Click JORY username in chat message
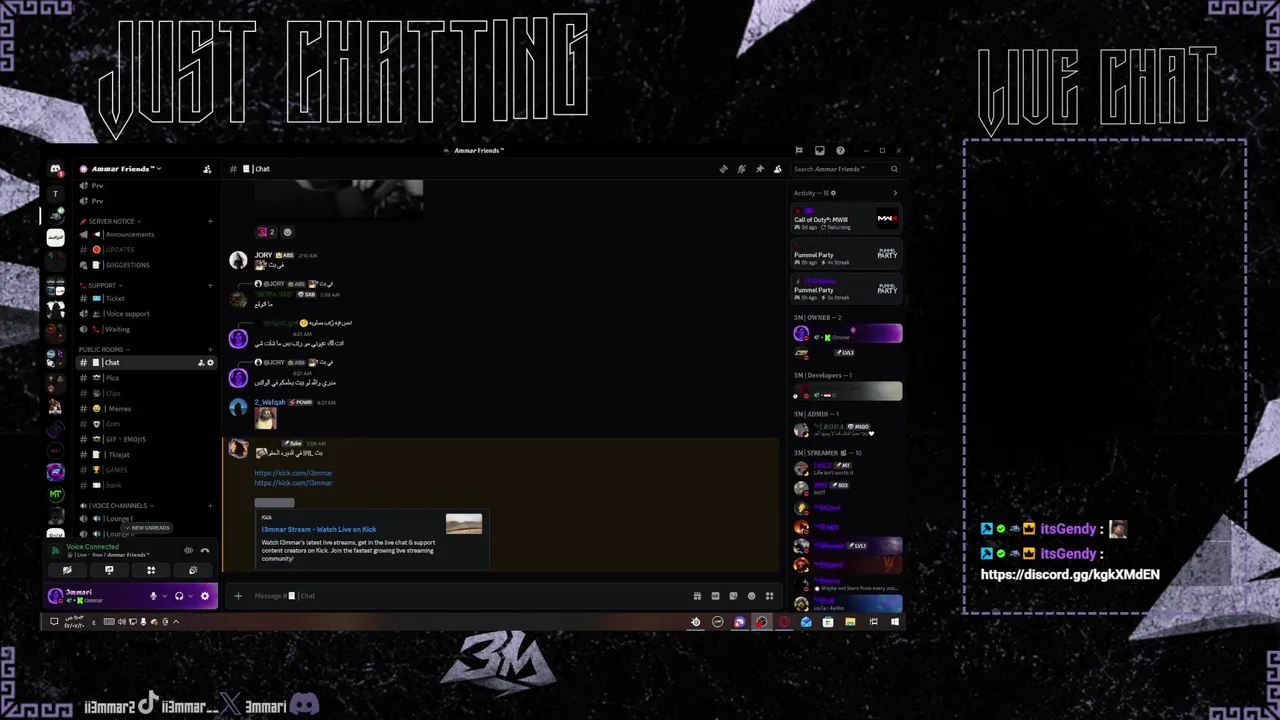Image resolution: width=1280 pixels, height=720 pixels. (263, 255)
